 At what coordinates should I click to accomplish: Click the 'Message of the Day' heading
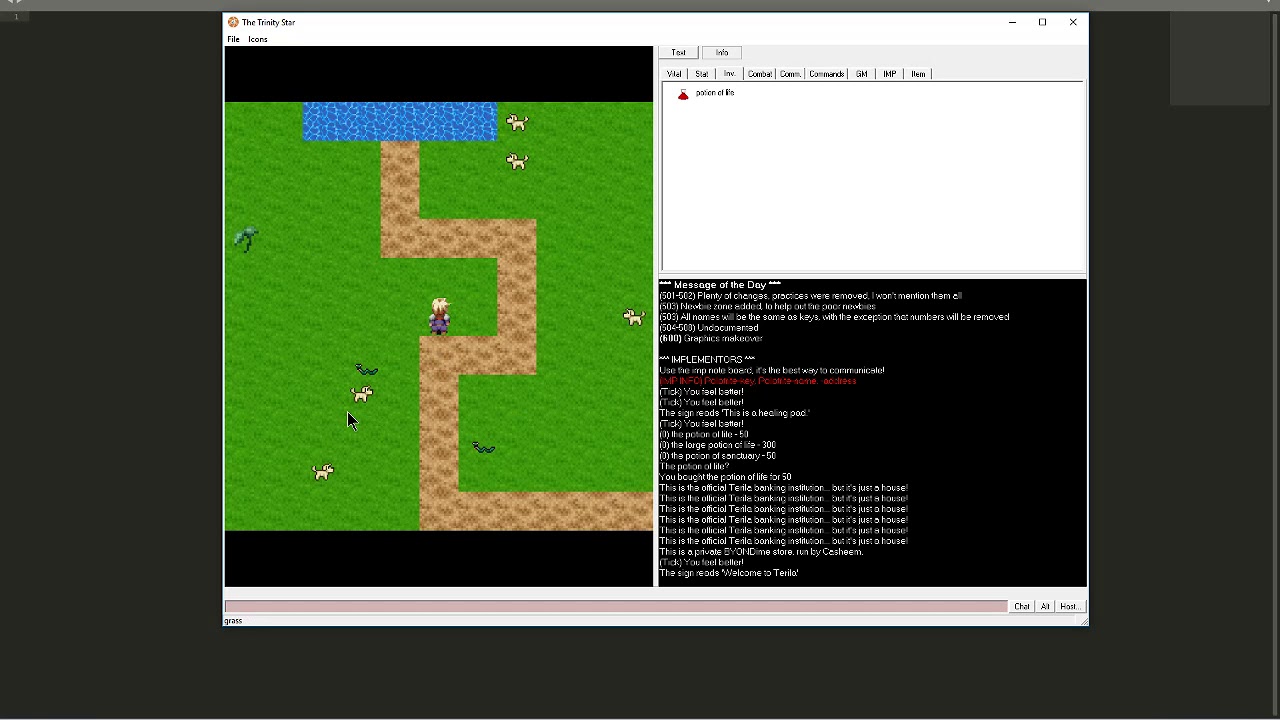720,285
